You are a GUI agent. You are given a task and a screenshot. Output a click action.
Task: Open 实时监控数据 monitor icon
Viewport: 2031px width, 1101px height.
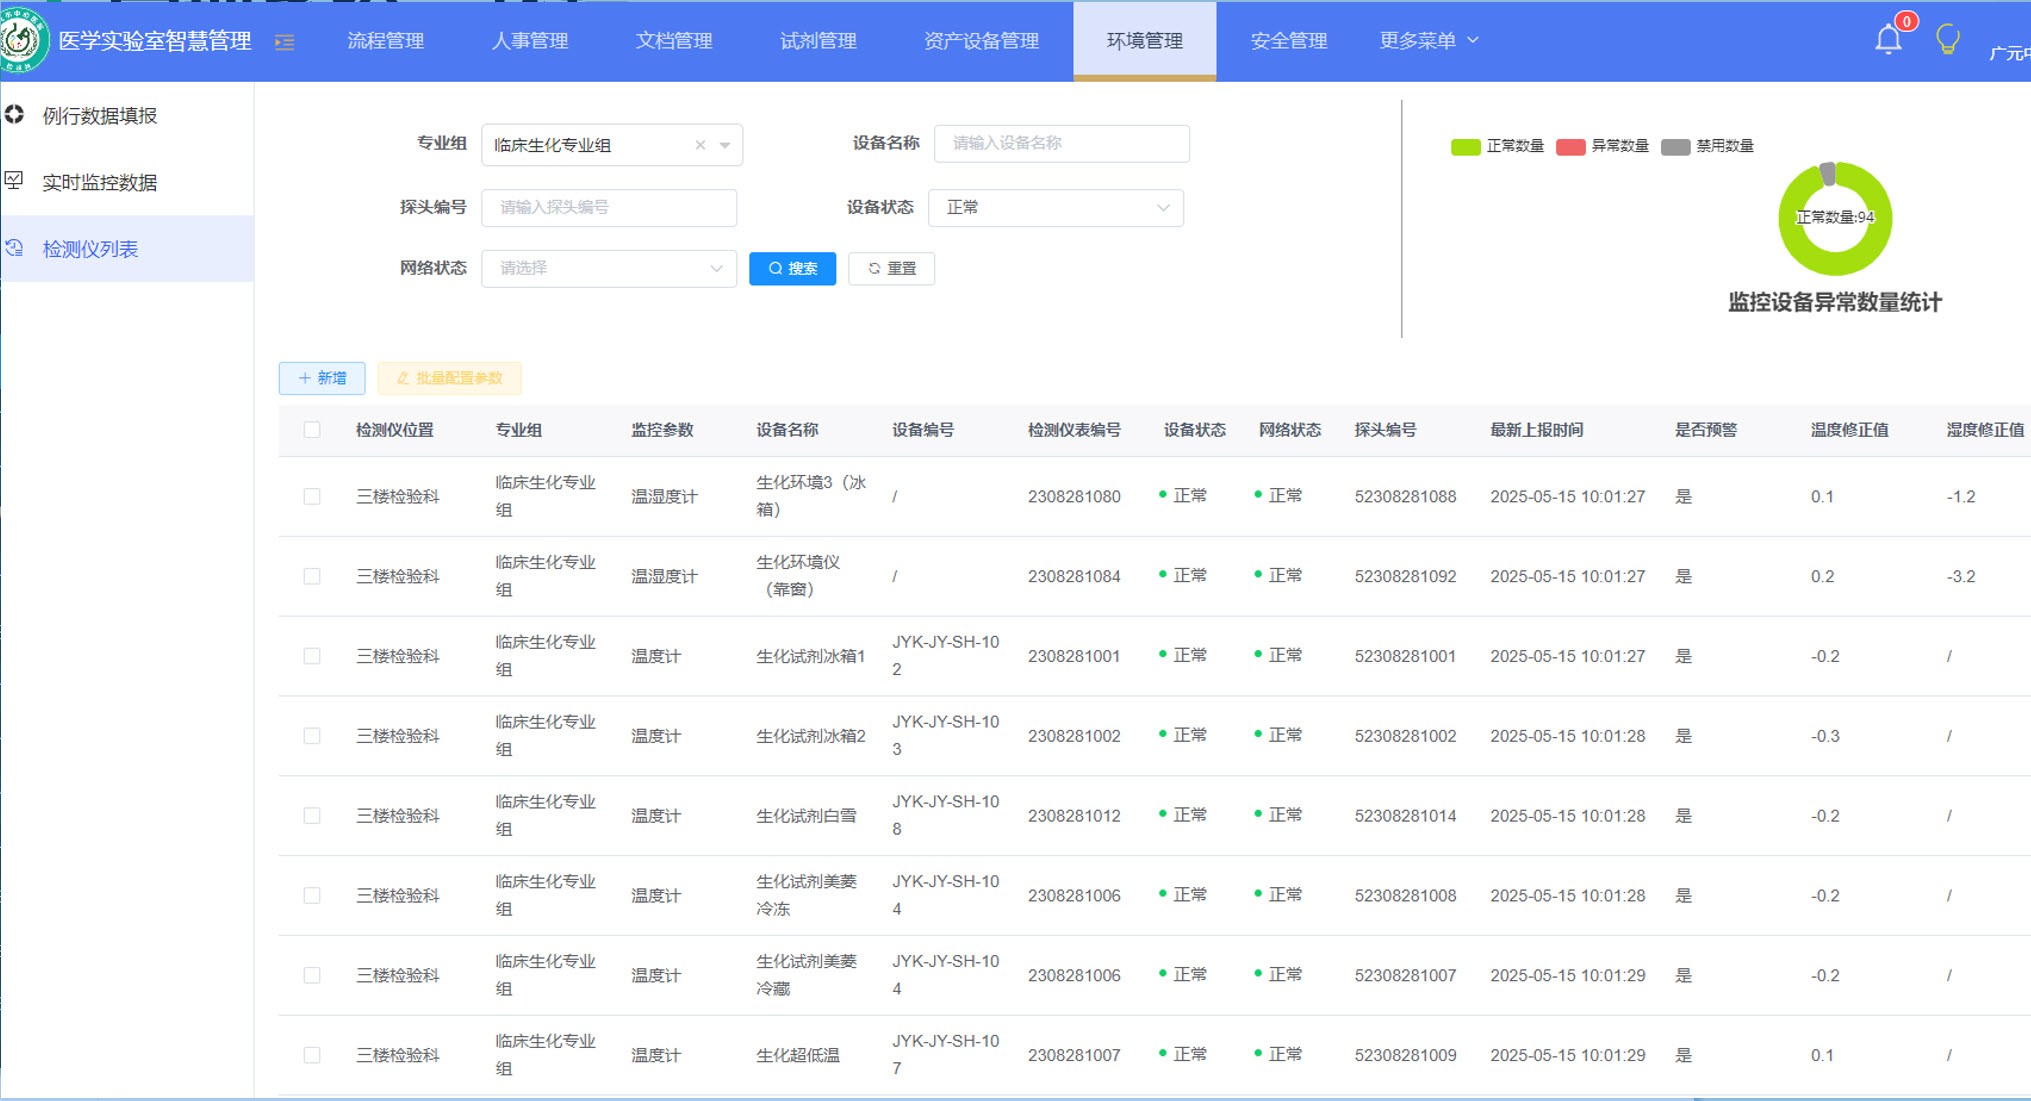(14, 181)
